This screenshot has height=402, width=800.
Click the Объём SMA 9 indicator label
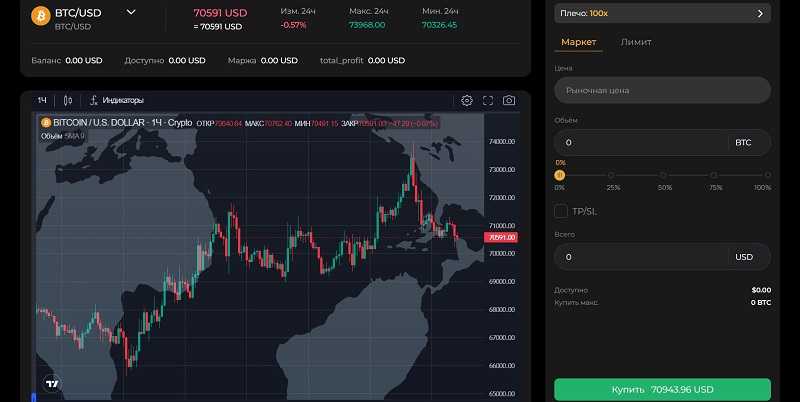click(62, 135)
